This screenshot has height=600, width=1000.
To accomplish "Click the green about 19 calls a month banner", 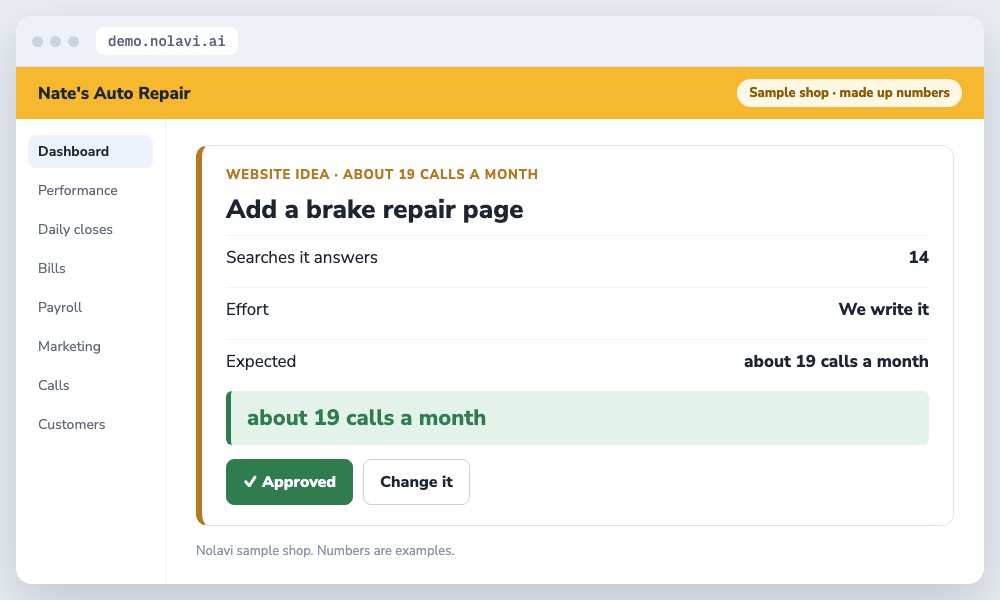I will pos(577,418).
